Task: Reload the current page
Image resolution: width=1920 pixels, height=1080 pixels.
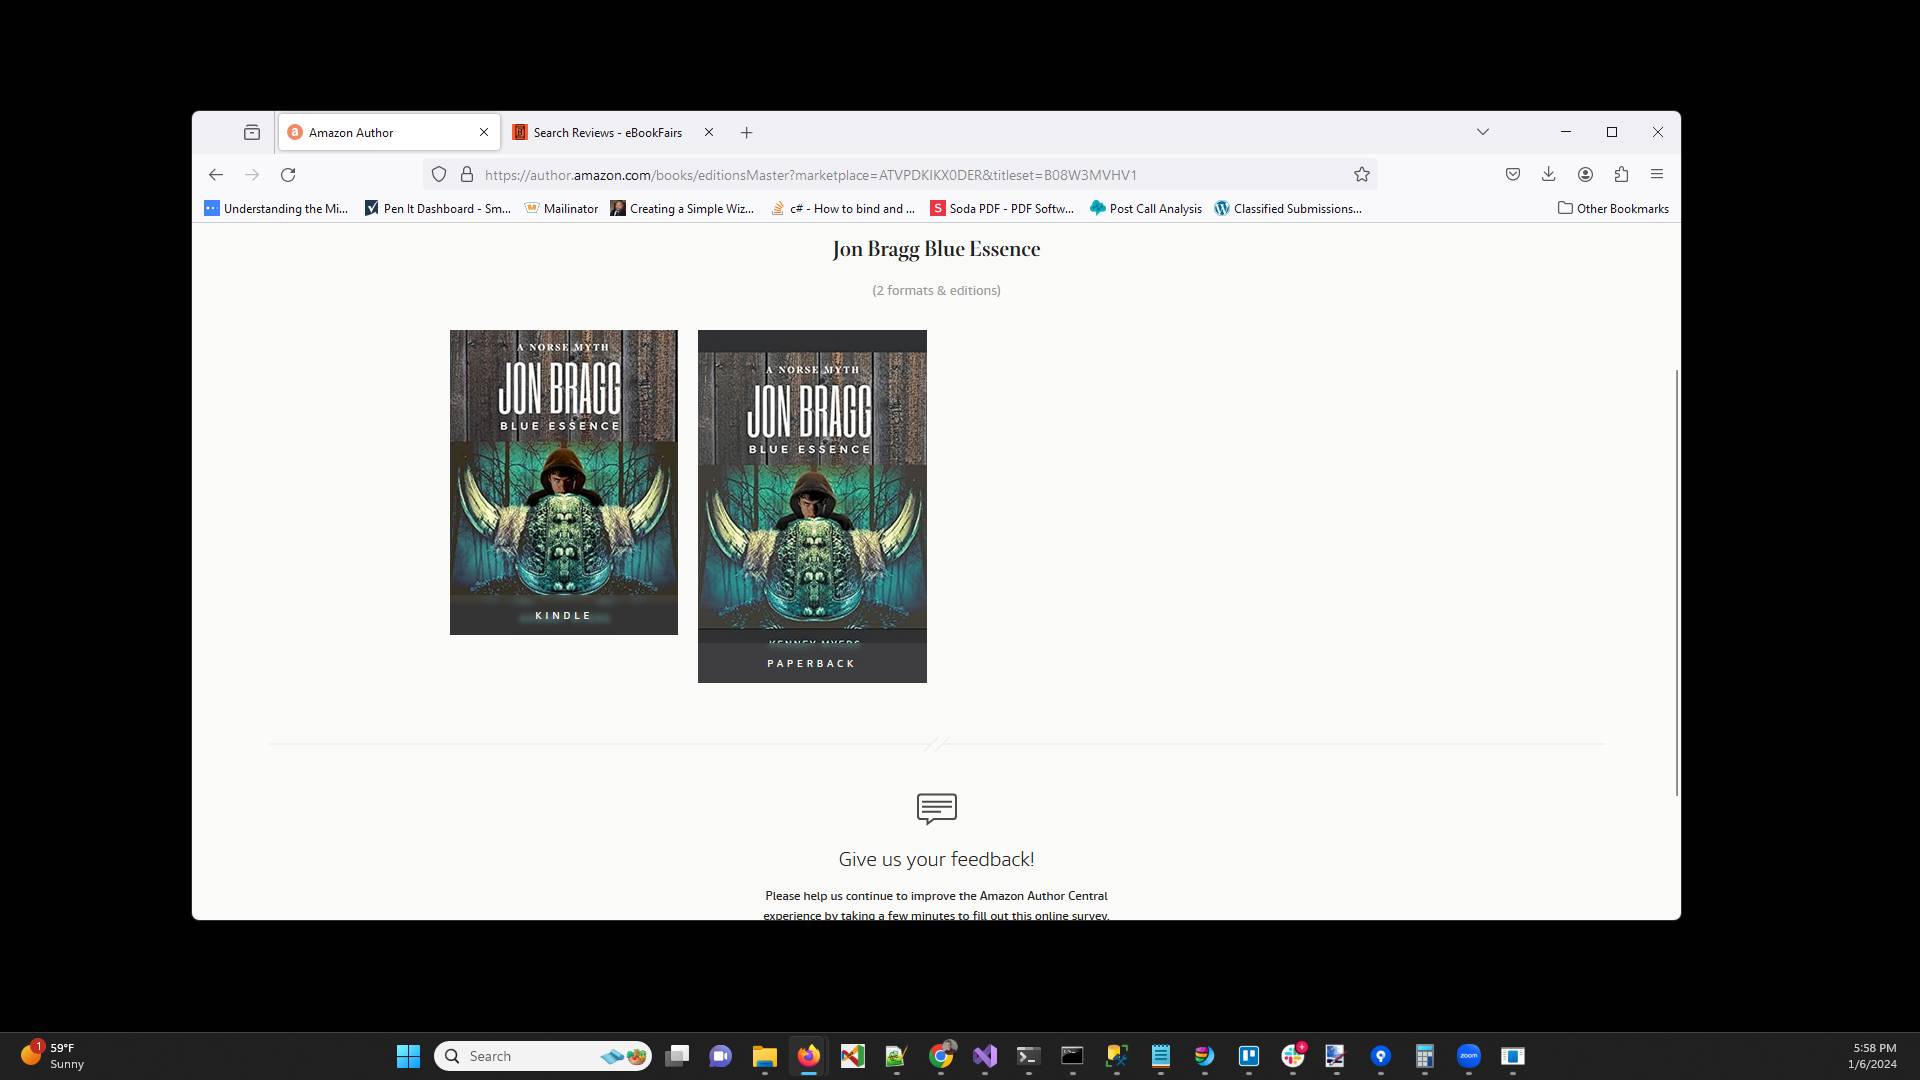Action: pos(288,174)
